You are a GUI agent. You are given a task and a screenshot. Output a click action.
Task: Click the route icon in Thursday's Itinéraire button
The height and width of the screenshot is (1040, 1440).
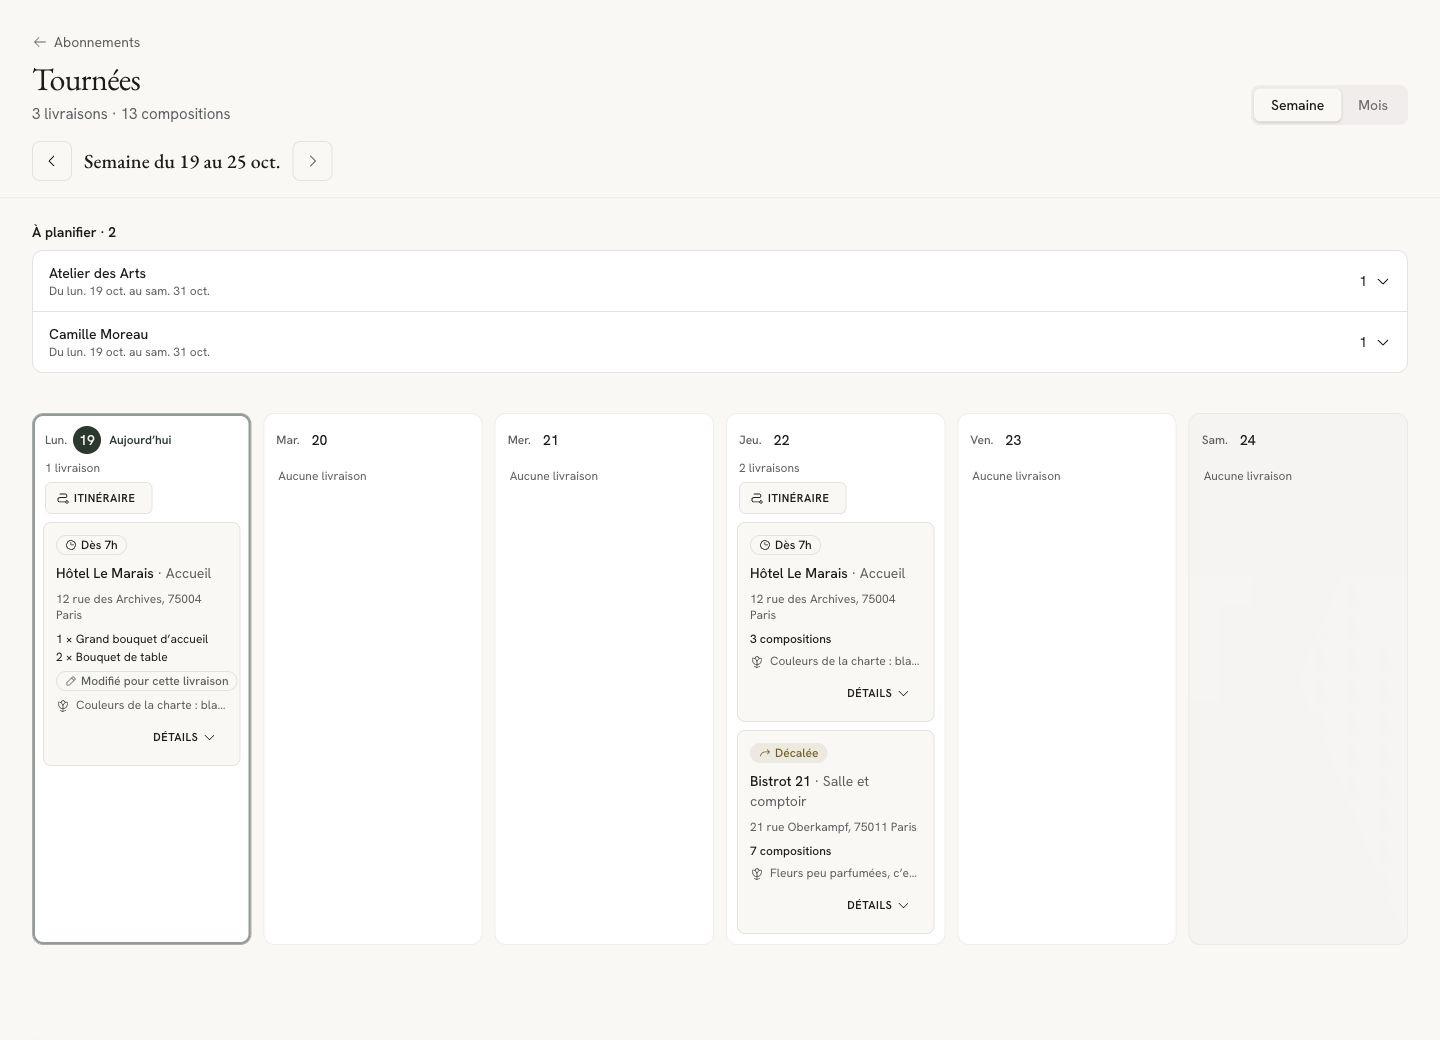(x=757, y=498)
